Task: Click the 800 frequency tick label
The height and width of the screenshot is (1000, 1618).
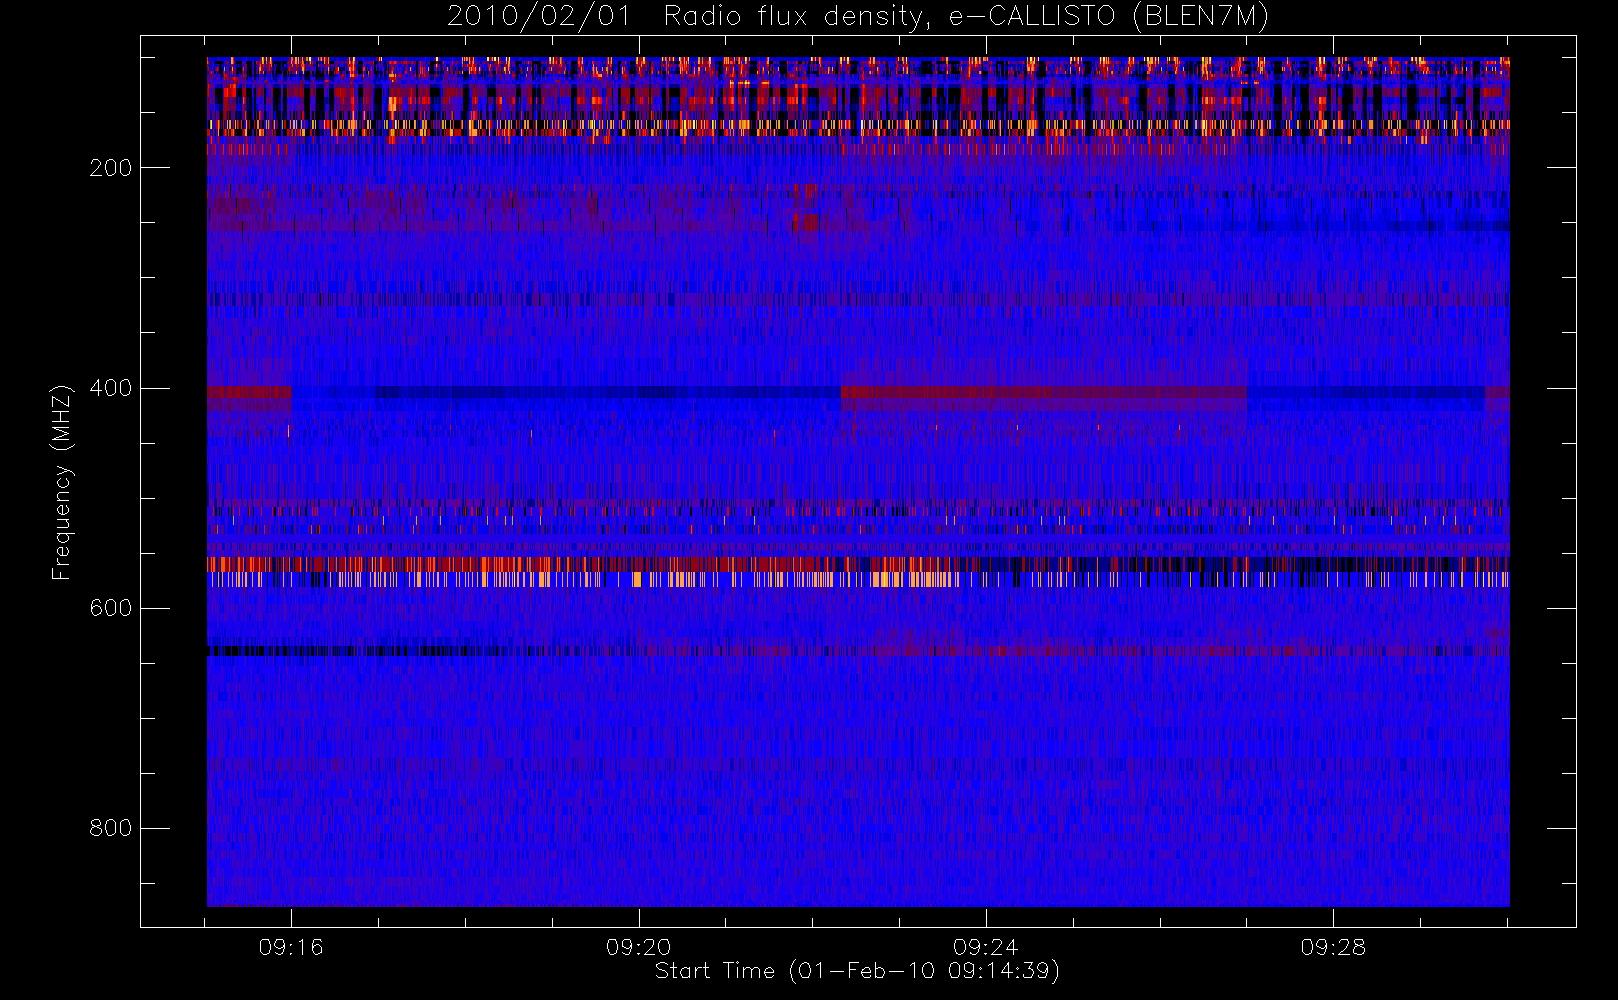Action: 111,828
